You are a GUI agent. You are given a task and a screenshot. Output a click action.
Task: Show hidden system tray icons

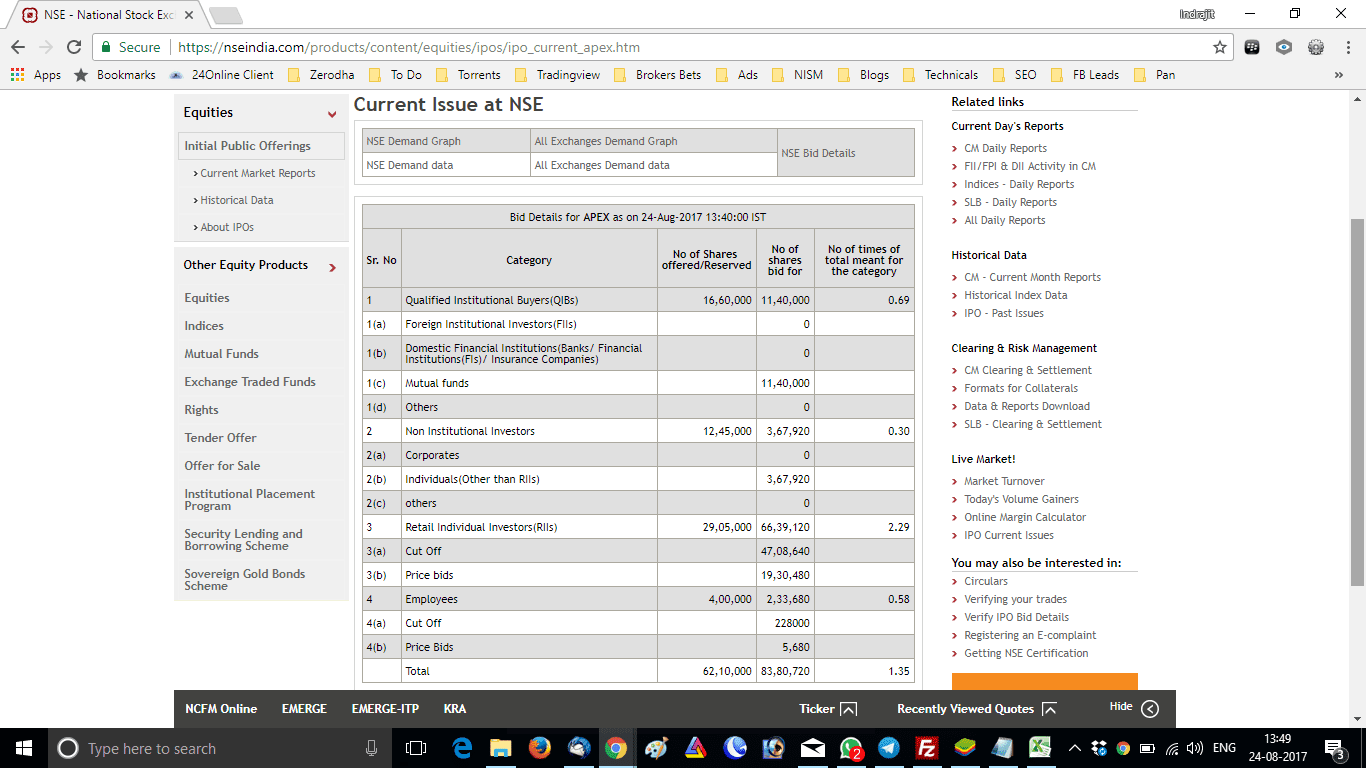point(1075,748)
